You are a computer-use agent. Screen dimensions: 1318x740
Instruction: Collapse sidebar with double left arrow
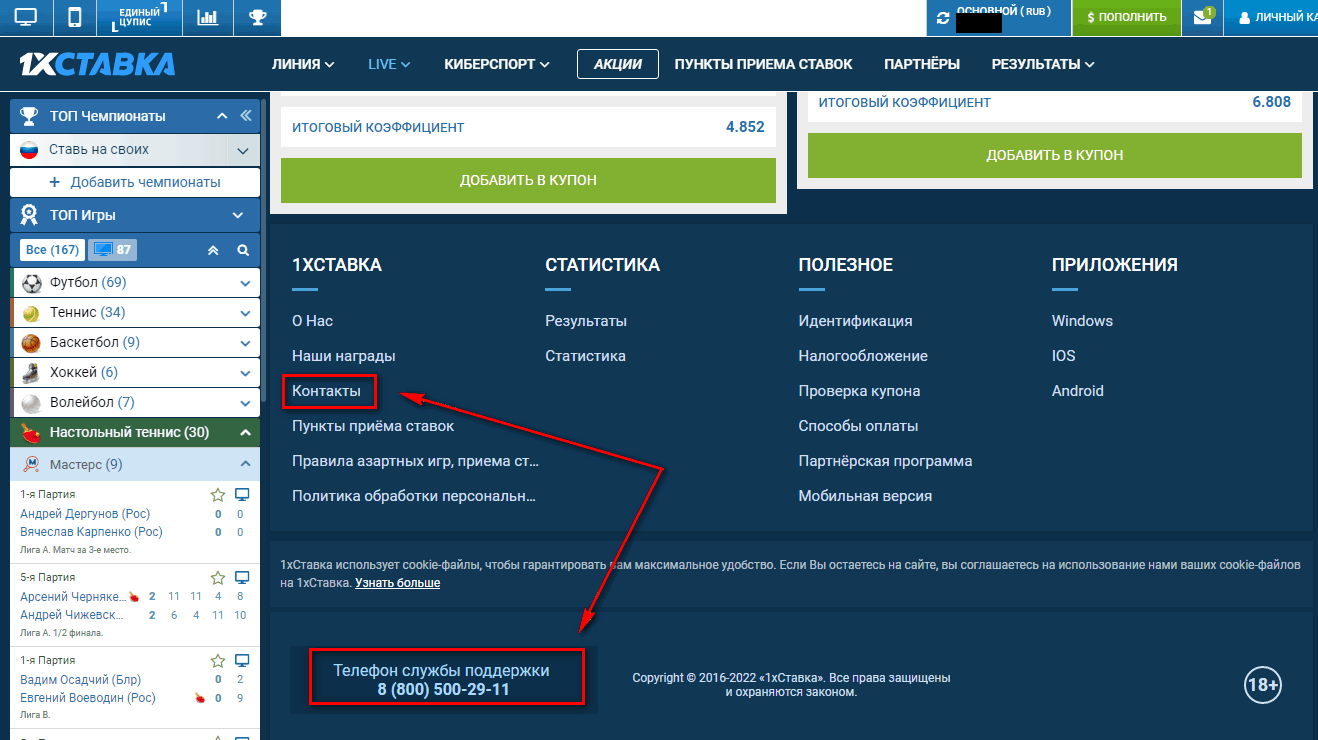(246, 116)
